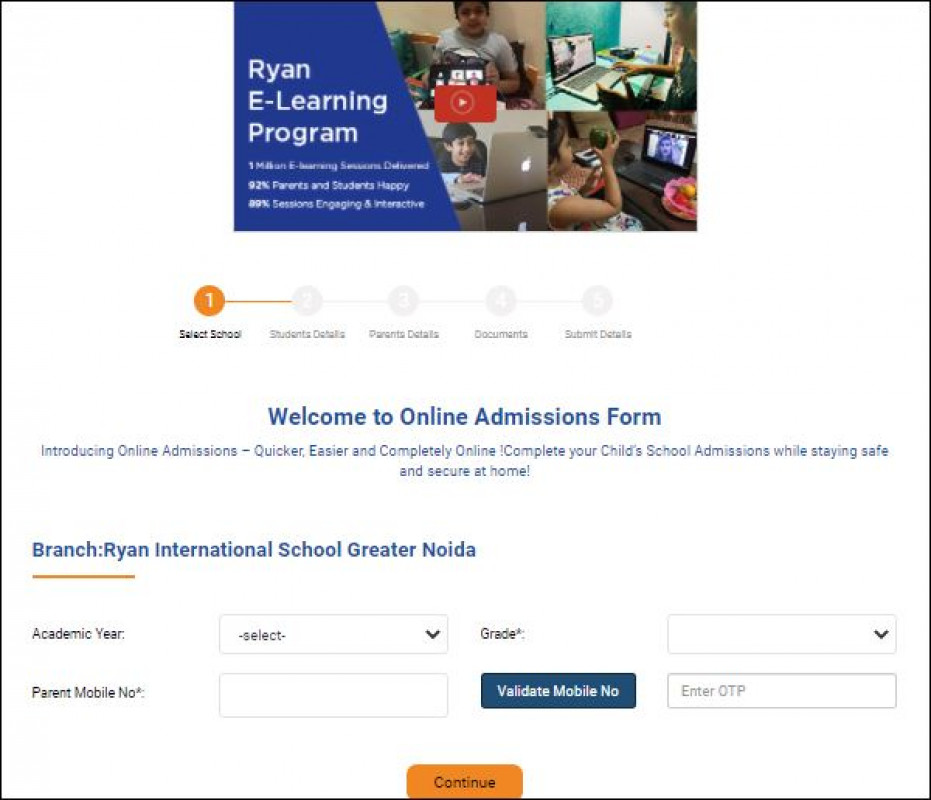This screenshot has height=800, width=931.
Task: Select the 'Select School' step label
Action: click(x=210, y=334)
